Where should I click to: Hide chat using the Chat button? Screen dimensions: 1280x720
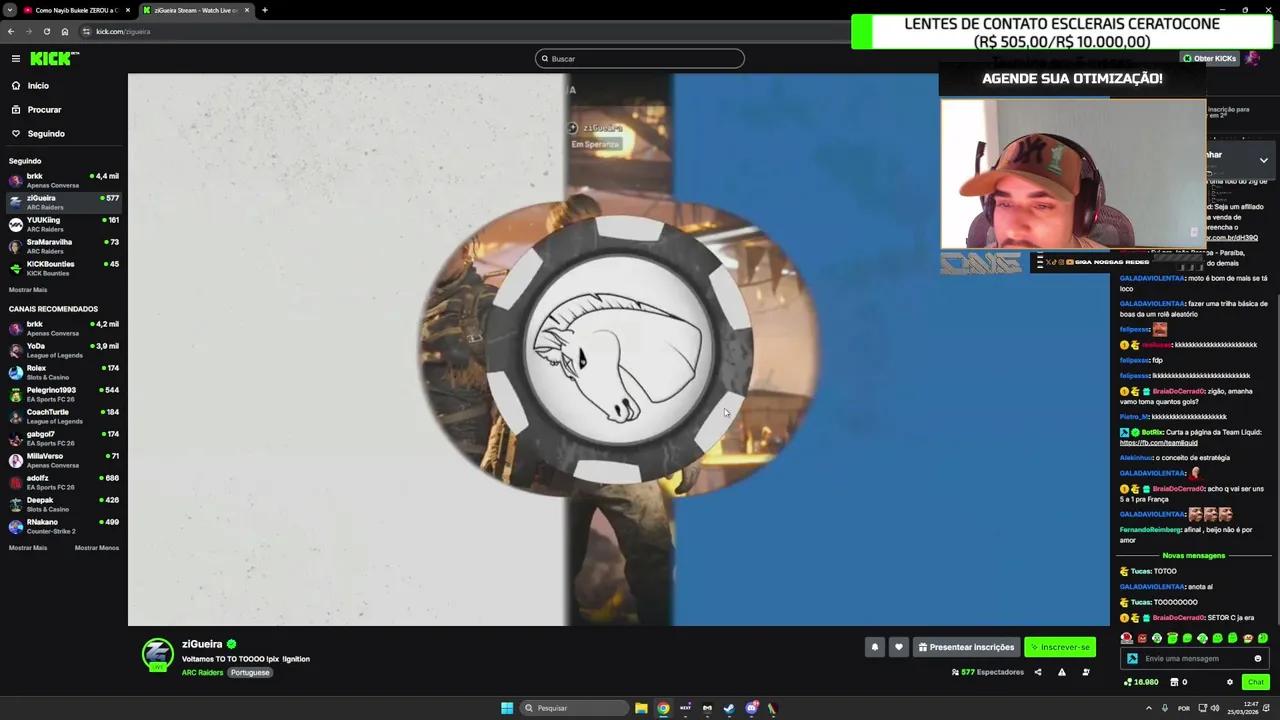click(x=1256, y=682)
